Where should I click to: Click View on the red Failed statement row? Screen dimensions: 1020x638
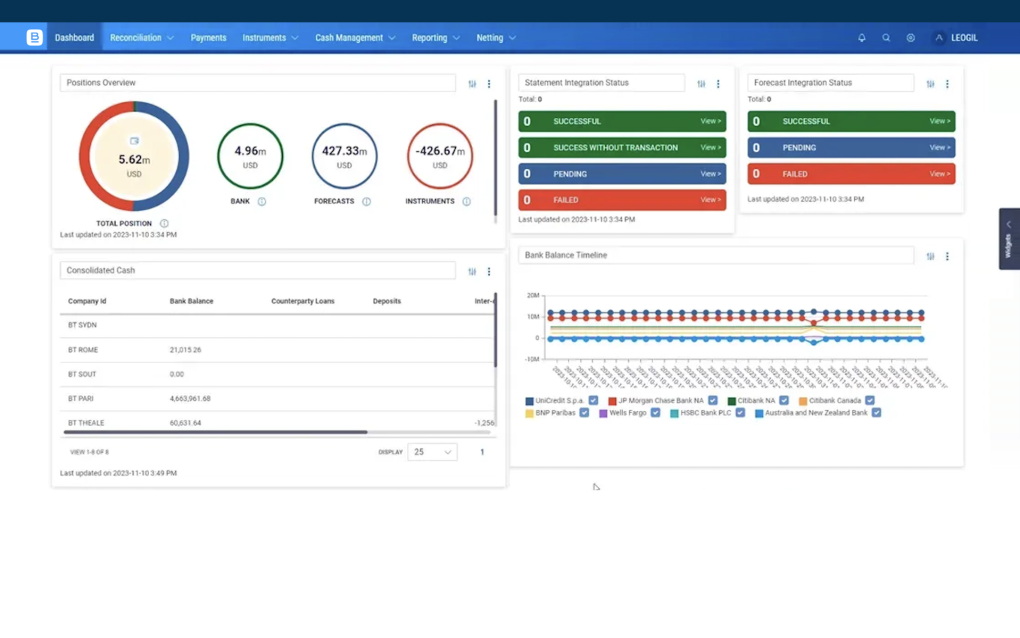click(x=710, y=200)
